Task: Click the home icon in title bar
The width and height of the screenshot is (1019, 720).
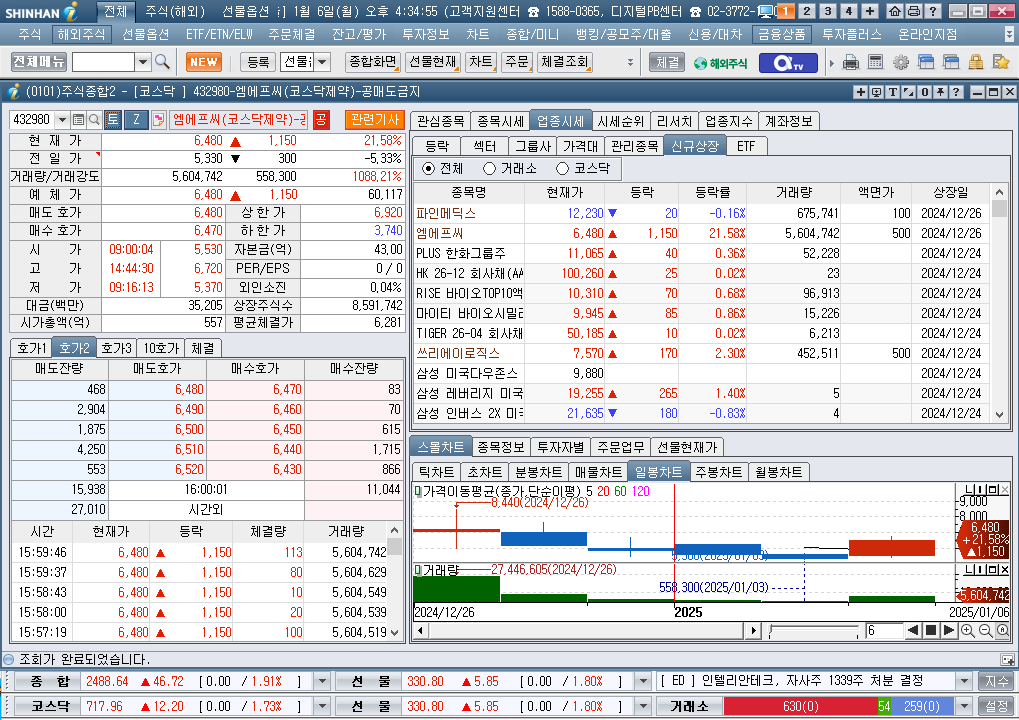Action: 895,11
